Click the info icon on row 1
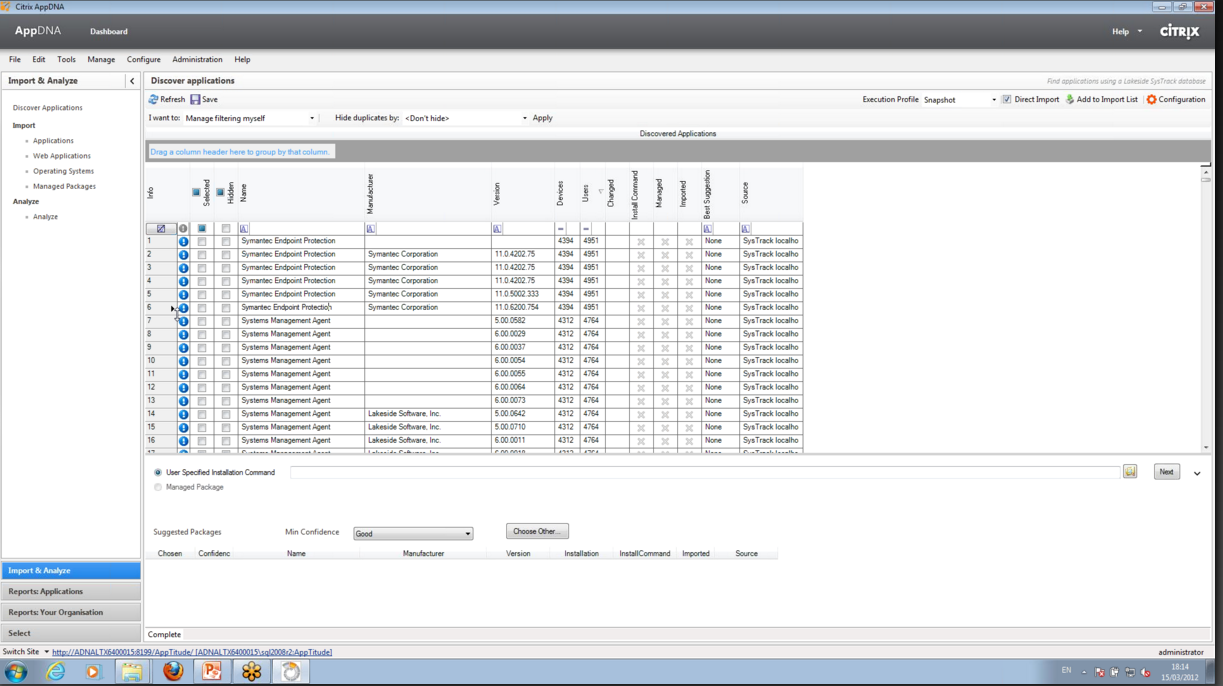1223x686 pixels. click(183, 240)
